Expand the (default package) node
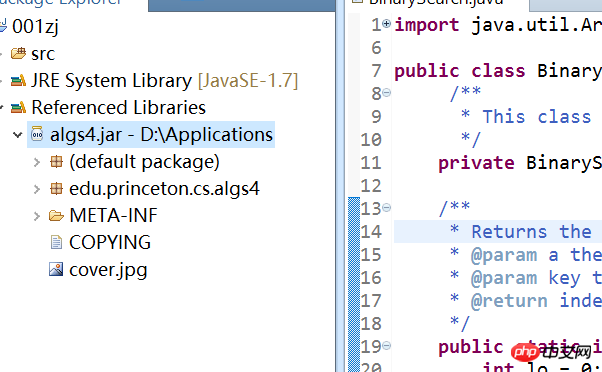Screen dimensions: 602x372 click(x=37, y=162)
